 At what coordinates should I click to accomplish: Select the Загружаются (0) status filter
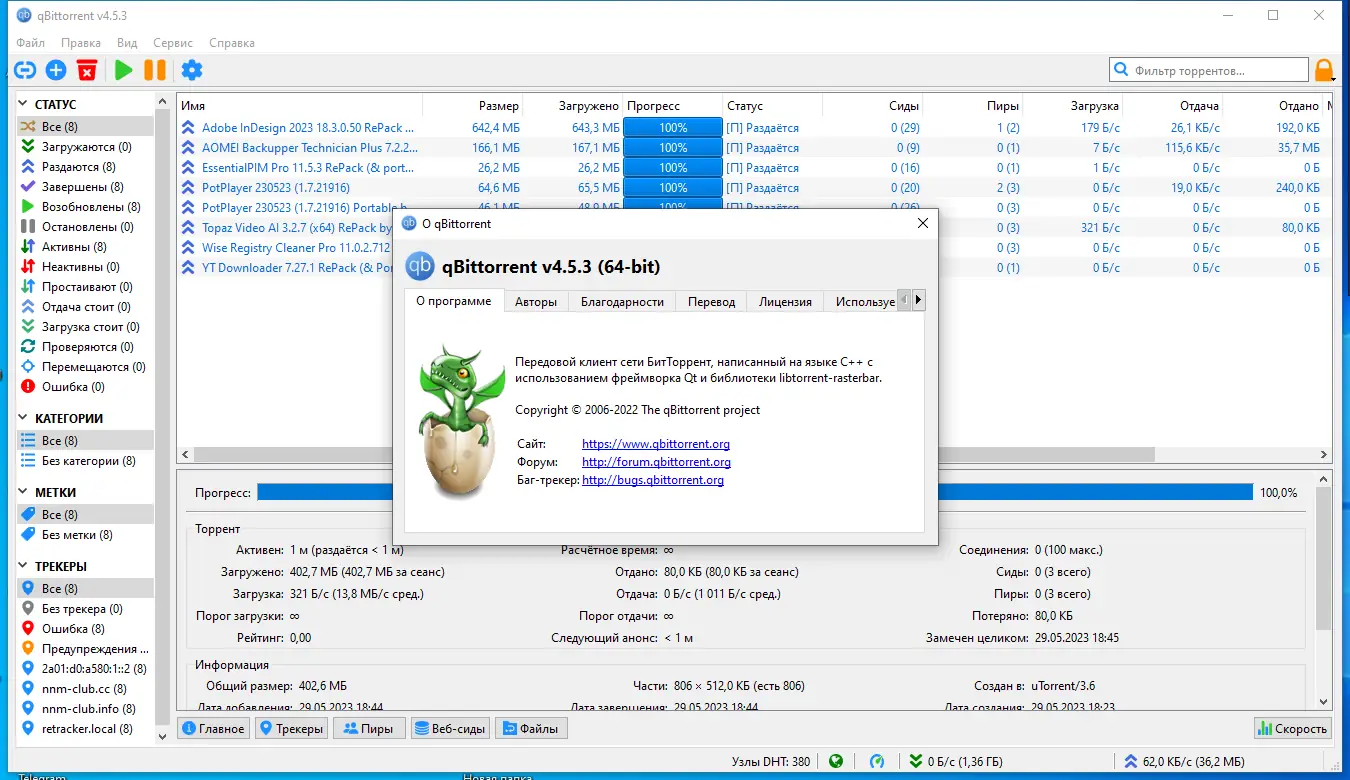[x=85, y=147]
